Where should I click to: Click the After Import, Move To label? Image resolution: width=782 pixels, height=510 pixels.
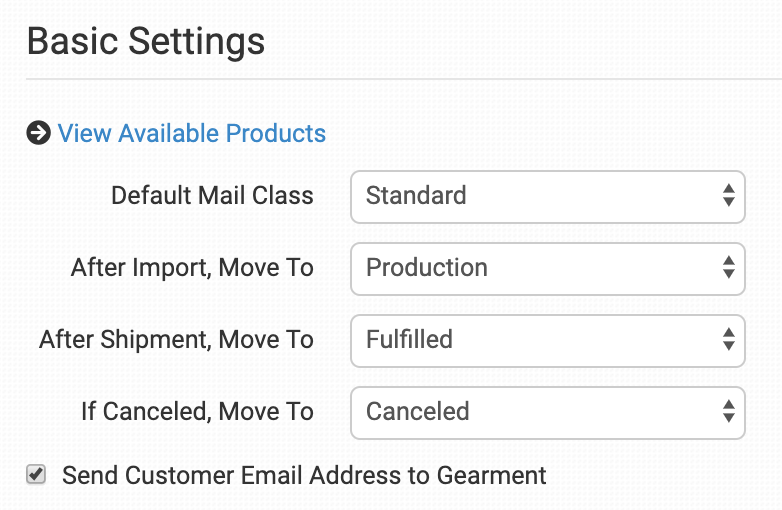(x=192, y=267)
